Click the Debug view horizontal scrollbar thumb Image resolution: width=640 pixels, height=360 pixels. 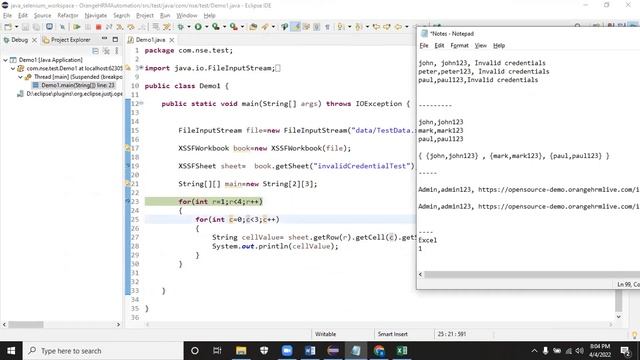[26, 324]
